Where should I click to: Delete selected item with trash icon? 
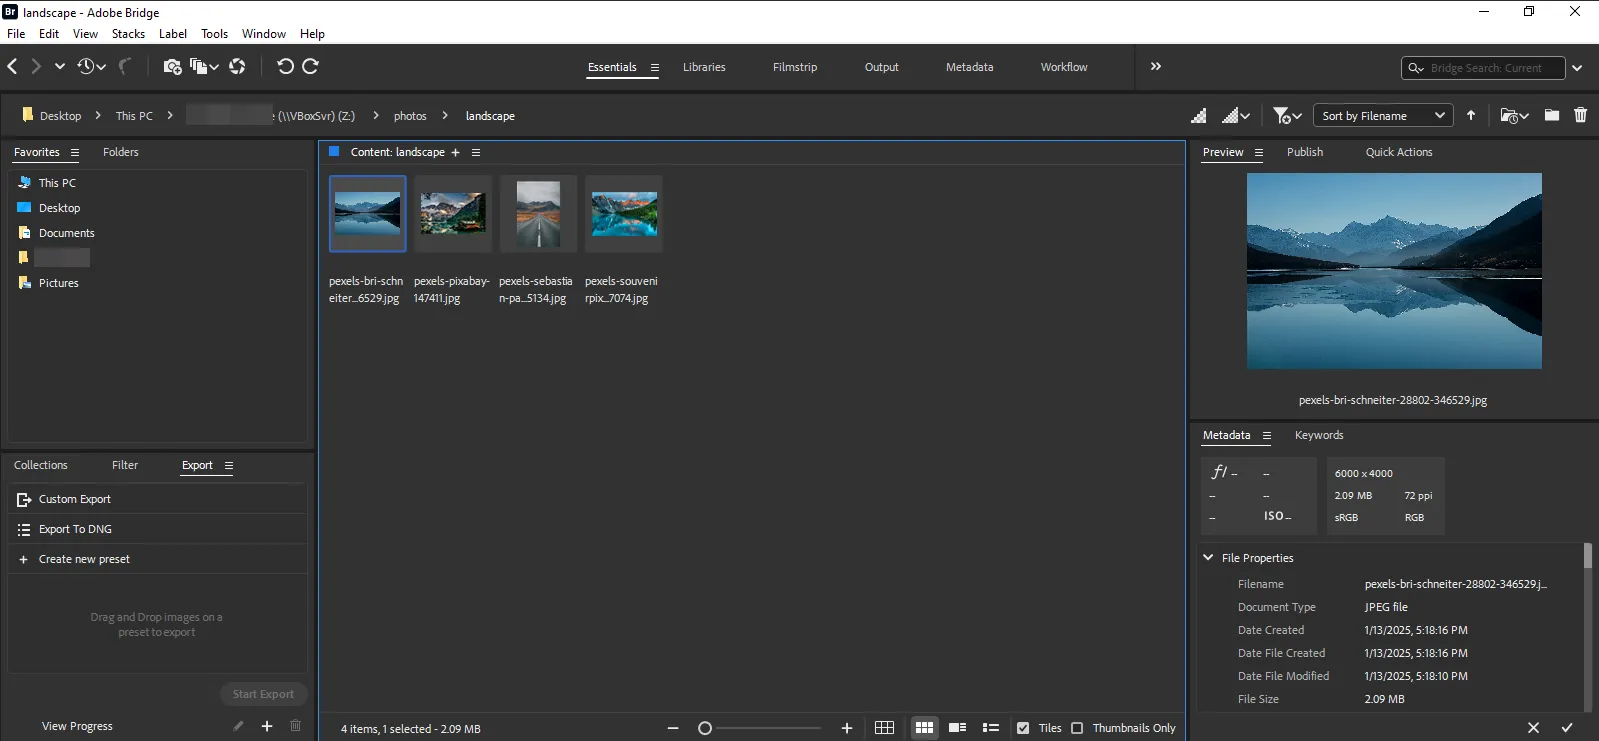point(1580,115)
